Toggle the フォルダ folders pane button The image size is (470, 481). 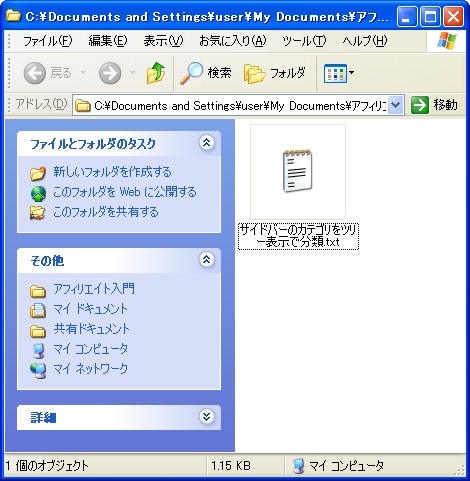tap(274, 73)
